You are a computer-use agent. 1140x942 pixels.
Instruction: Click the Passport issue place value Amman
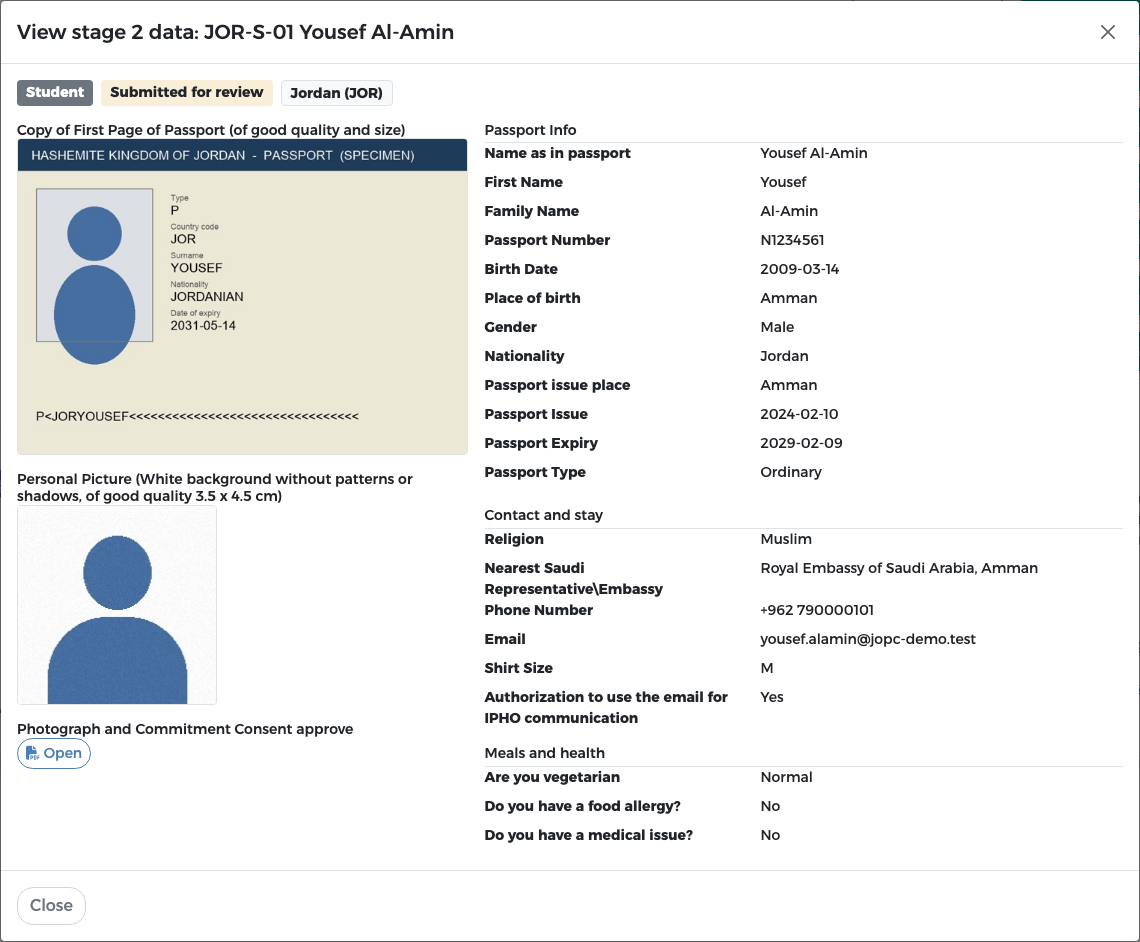point(789,385)
